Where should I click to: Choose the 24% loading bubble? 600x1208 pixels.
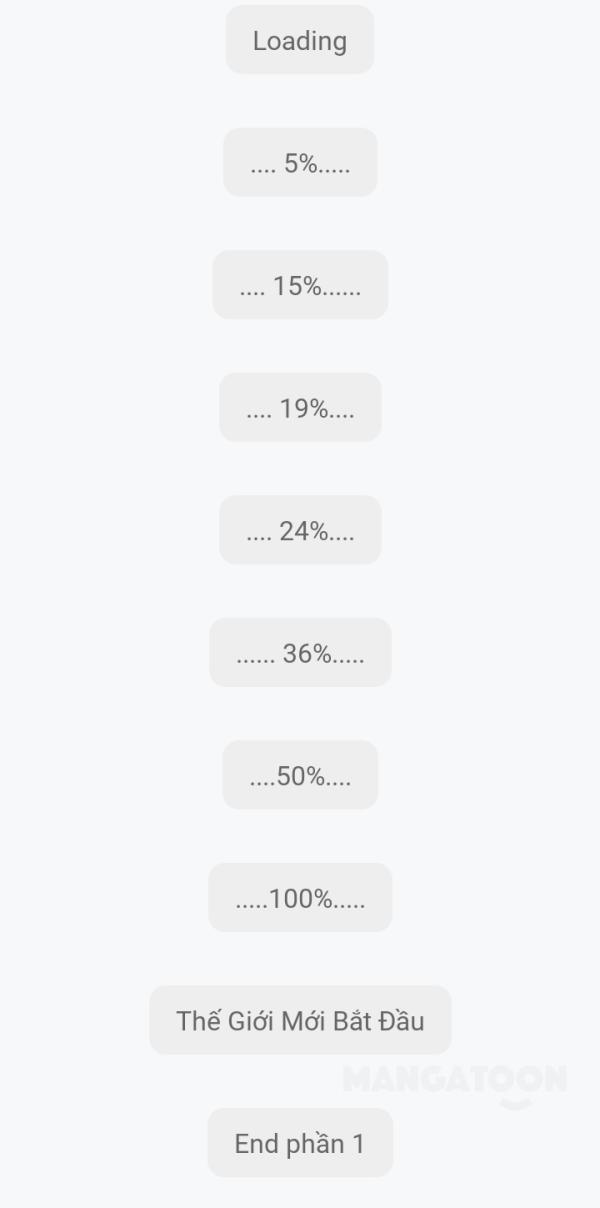point(300,530)
